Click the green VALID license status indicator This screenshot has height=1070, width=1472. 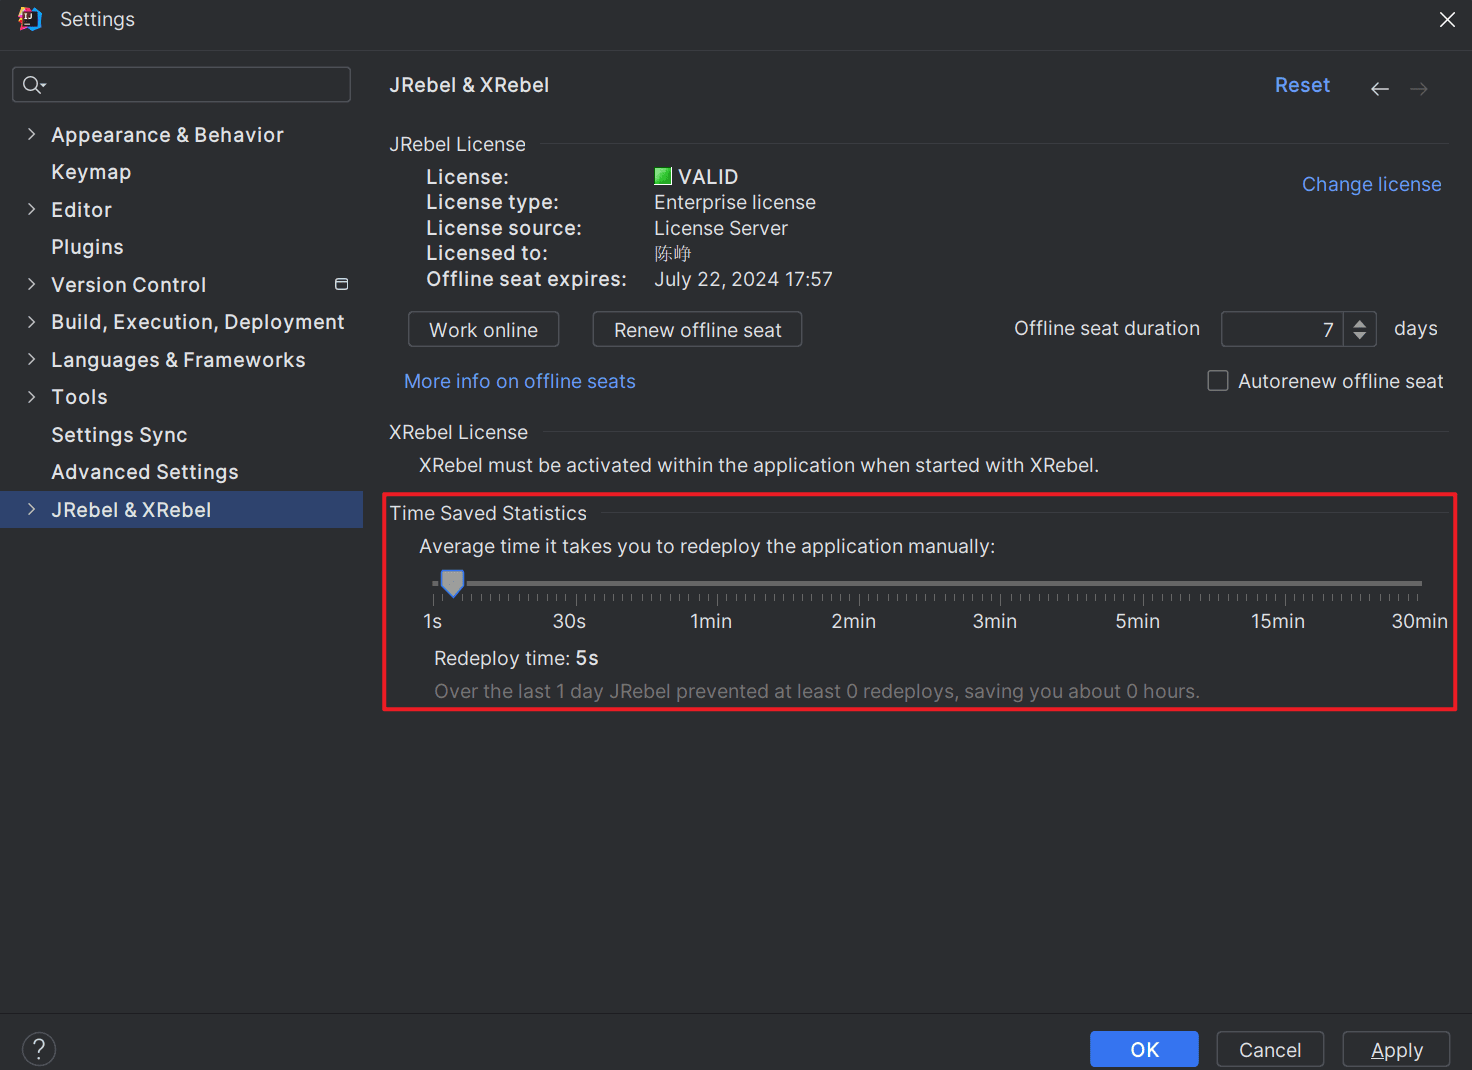click(x=663, y=177)
